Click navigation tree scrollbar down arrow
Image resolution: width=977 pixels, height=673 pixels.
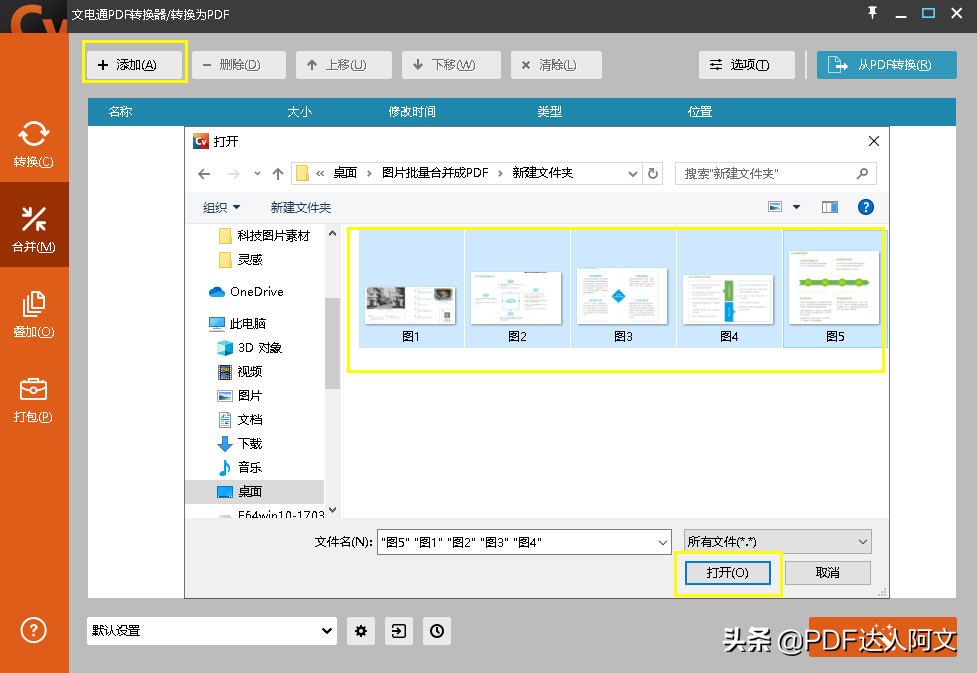click(x=332, y=510)
